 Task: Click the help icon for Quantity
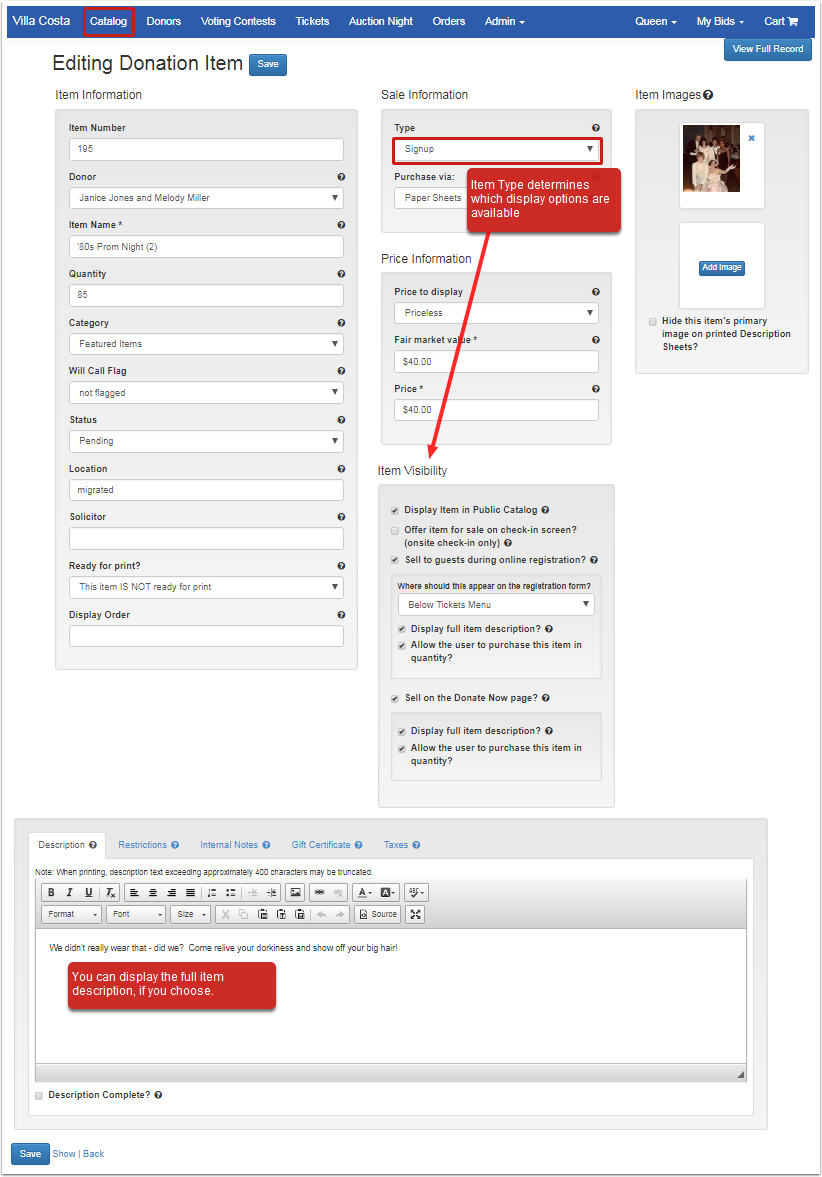(342, 274)
